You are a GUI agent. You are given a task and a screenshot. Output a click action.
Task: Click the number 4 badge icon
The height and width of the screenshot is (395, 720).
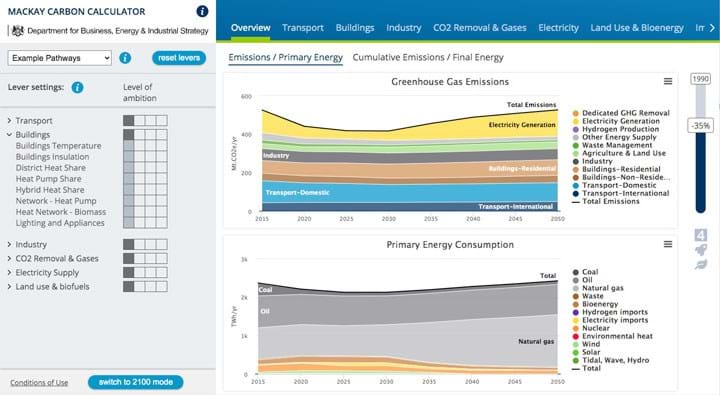[701, 235]
